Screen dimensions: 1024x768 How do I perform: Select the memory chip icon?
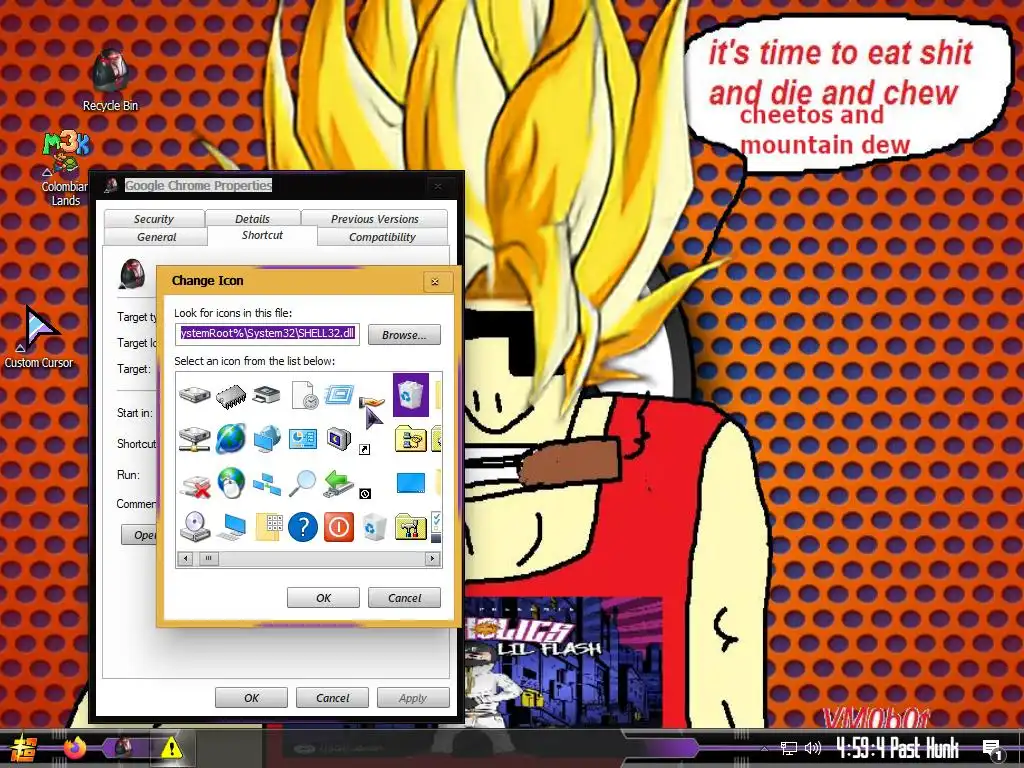pos(231,396)
